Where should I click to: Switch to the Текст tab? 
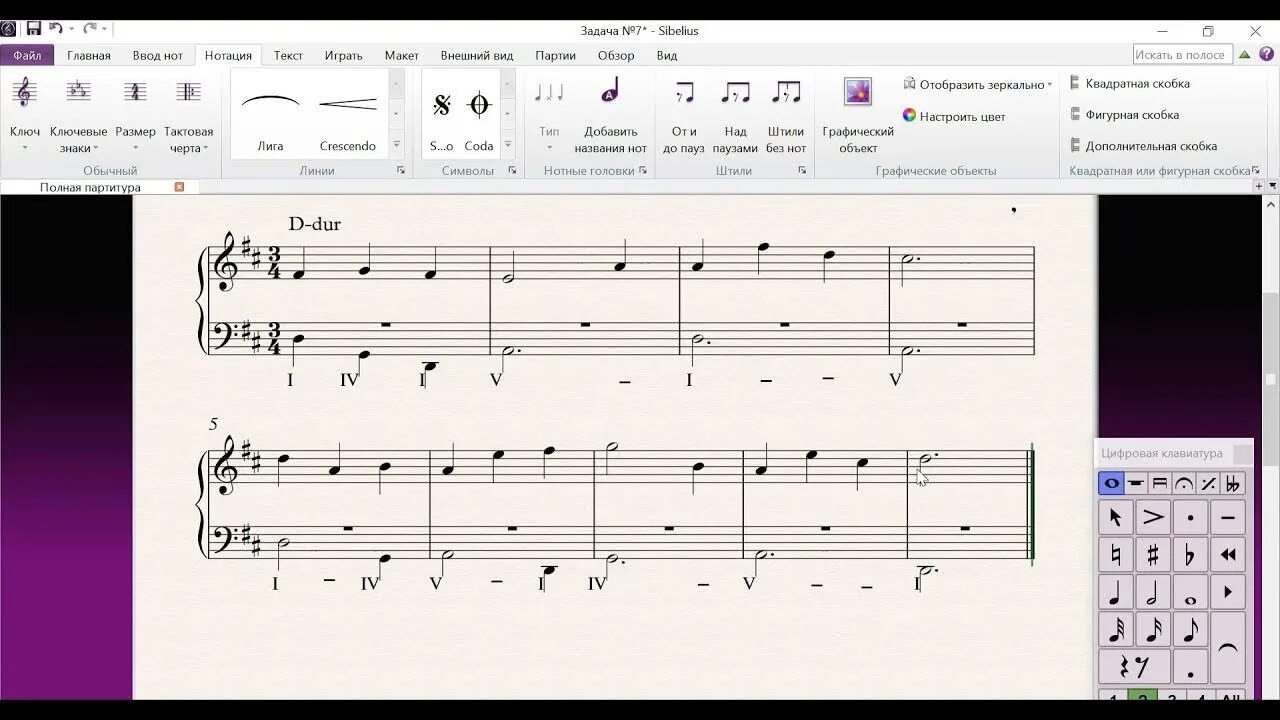(288, 55)
